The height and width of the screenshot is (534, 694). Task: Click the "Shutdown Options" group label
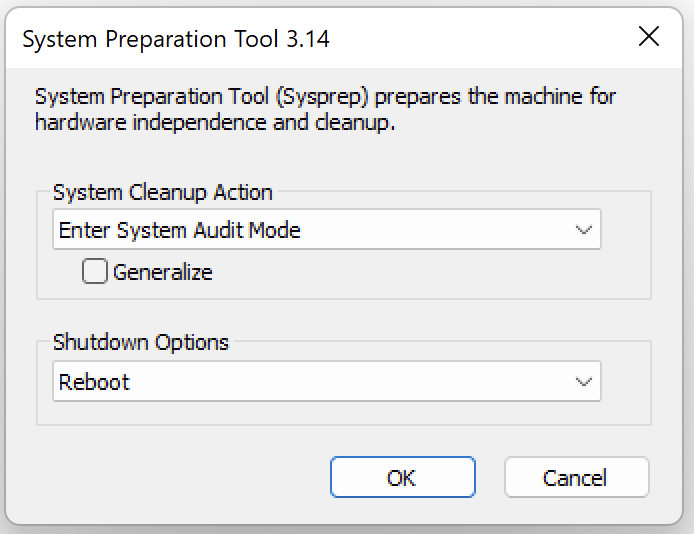pos(141,342)
